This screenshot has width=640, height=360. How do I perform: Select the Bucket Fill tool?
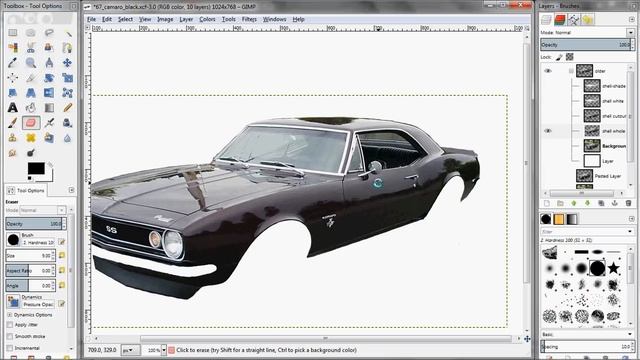(31, 107)
